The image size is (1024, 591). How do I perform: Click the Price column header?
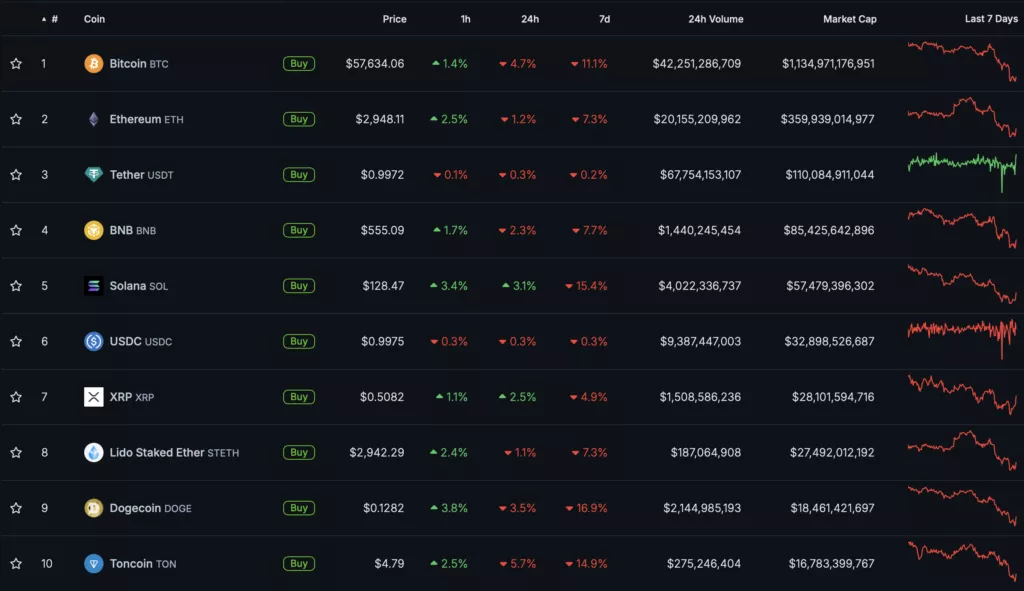394,19
